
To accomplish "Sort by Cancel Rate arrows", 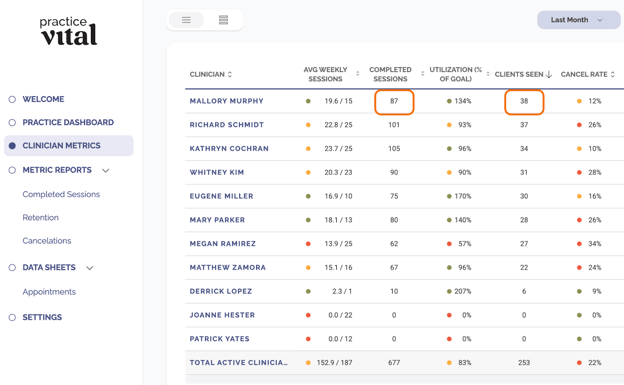I will point(612,74).
